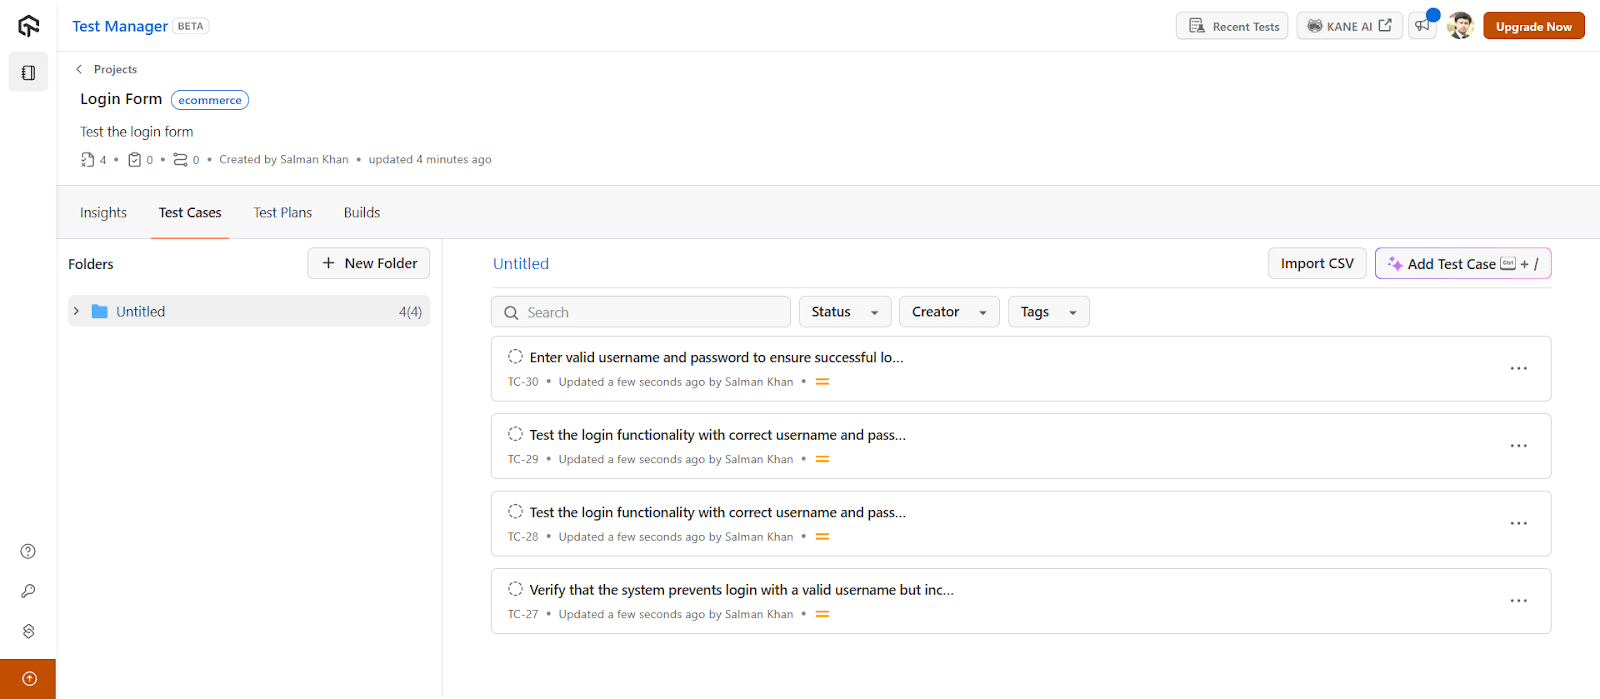Click the status circle icon of TC-30
This screenshot has width=1600, height=699.
tap(515, 356)
